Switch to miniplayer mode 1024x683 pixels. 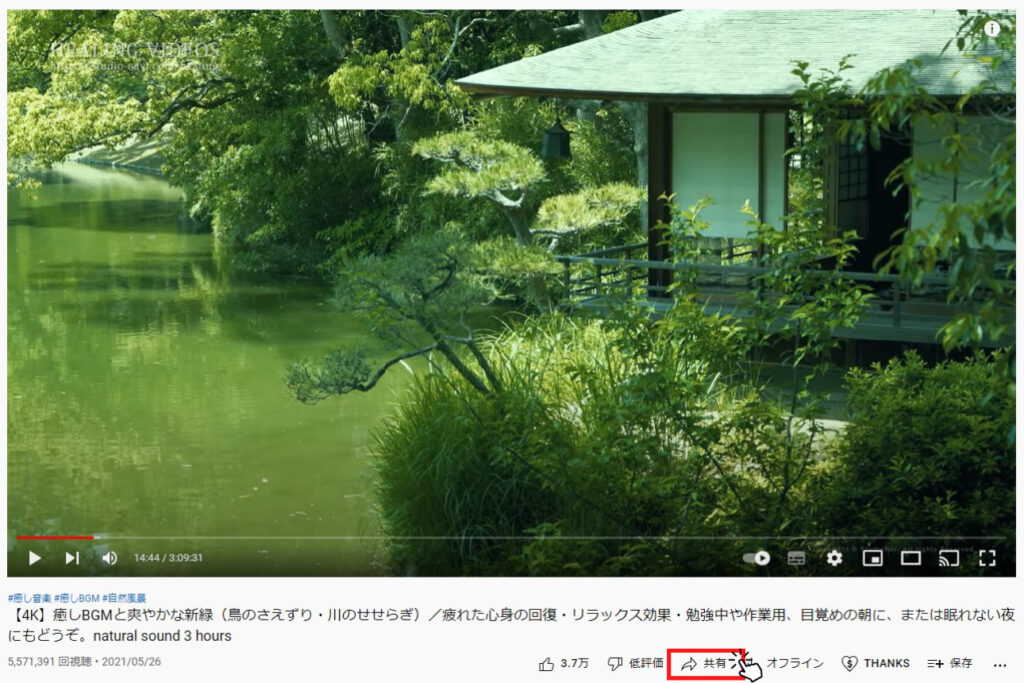[872, 558]
